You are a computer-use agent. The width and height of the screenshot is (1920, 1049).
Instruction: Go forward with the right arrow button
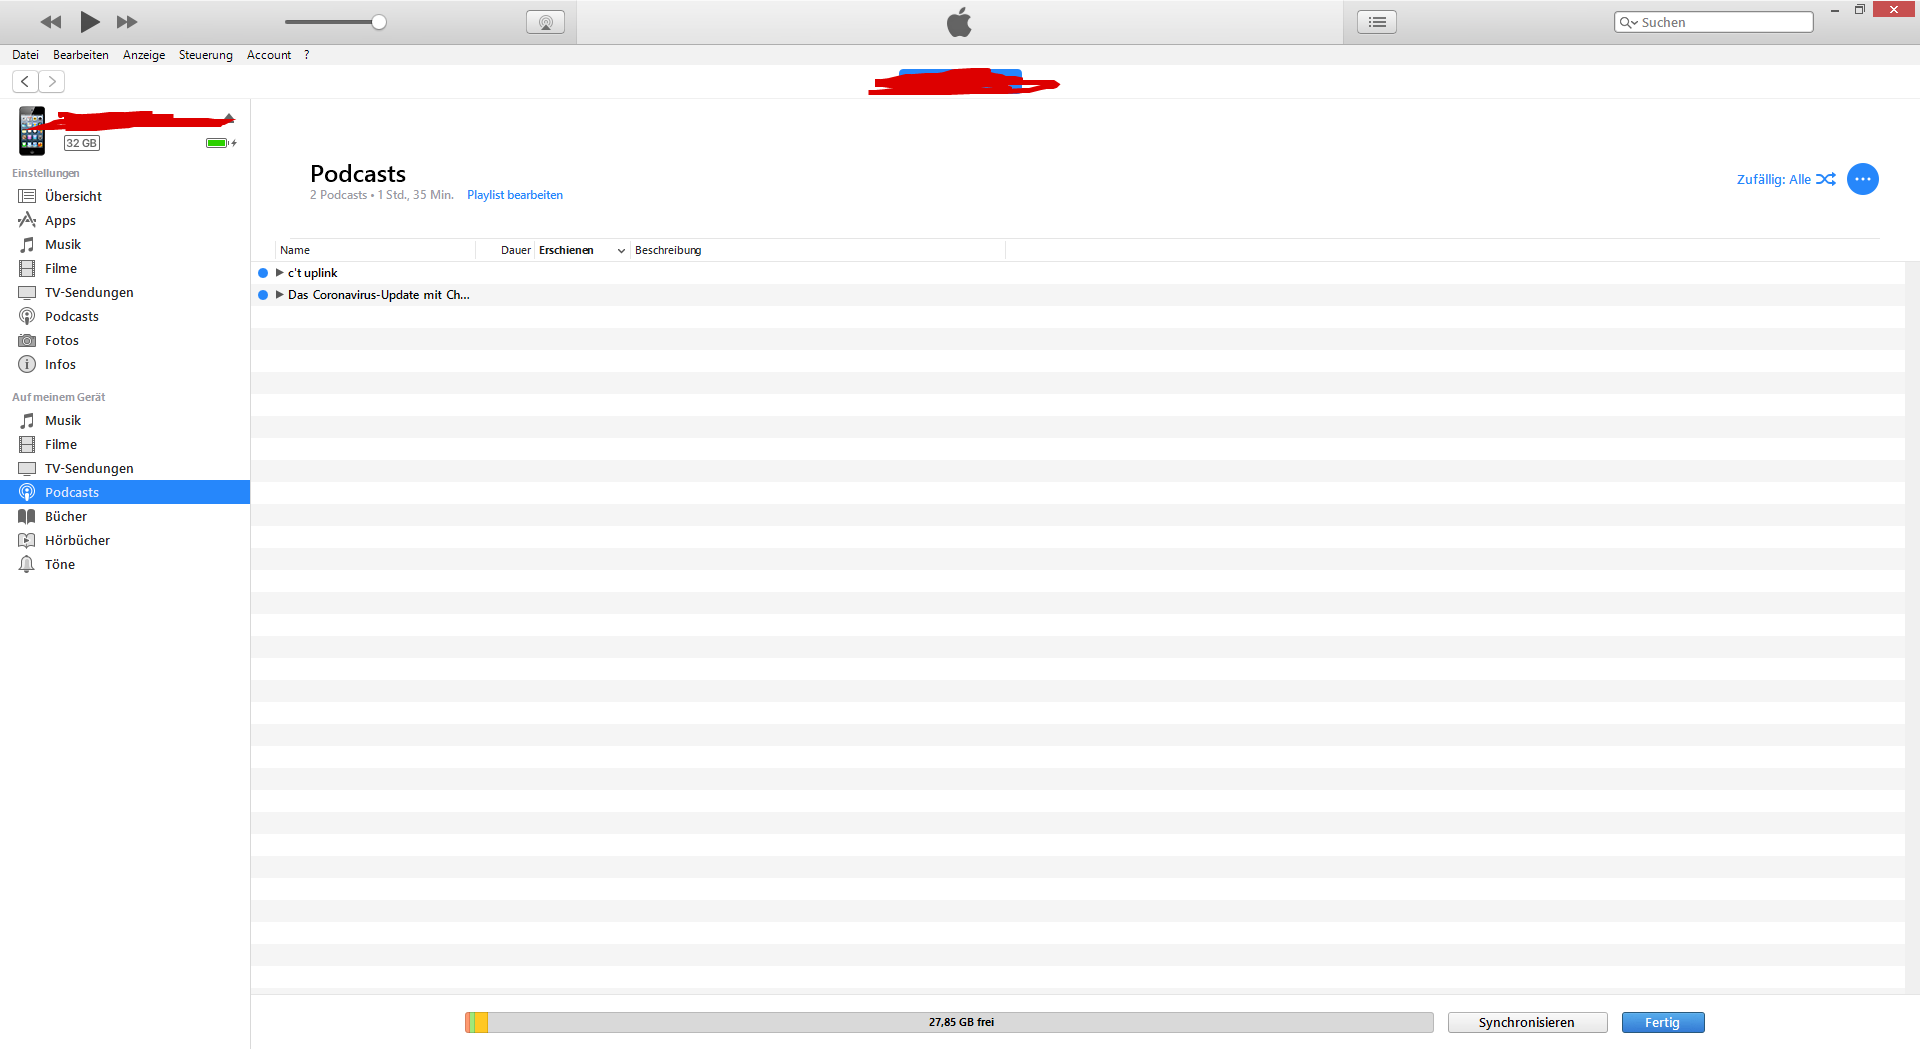[x=51, y=82]
